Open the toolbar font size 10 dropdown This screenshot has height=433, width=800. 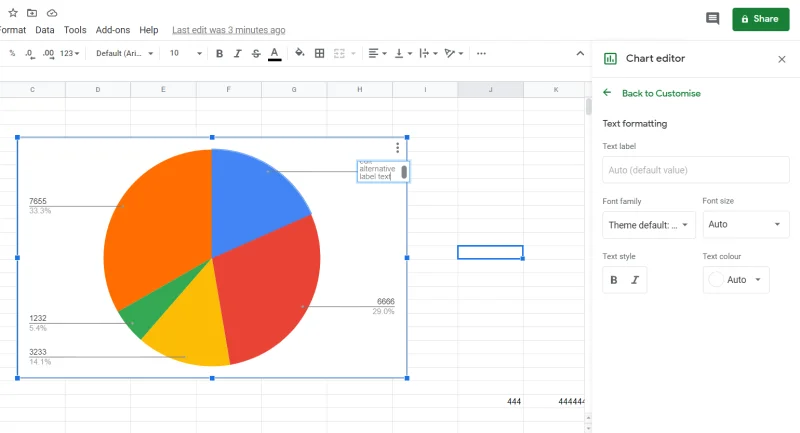(186, 53)
